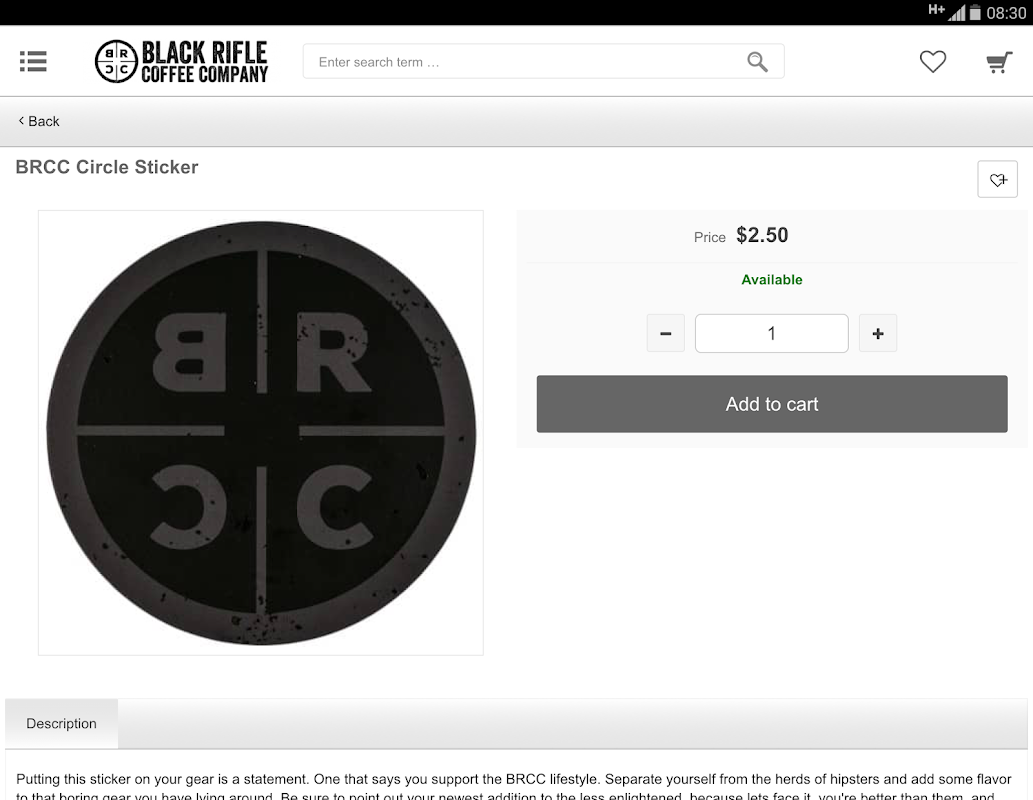This screenshot has width=1033, height=800.
Task: Open the hamburger navigation menu
Action: click(33, 61)
